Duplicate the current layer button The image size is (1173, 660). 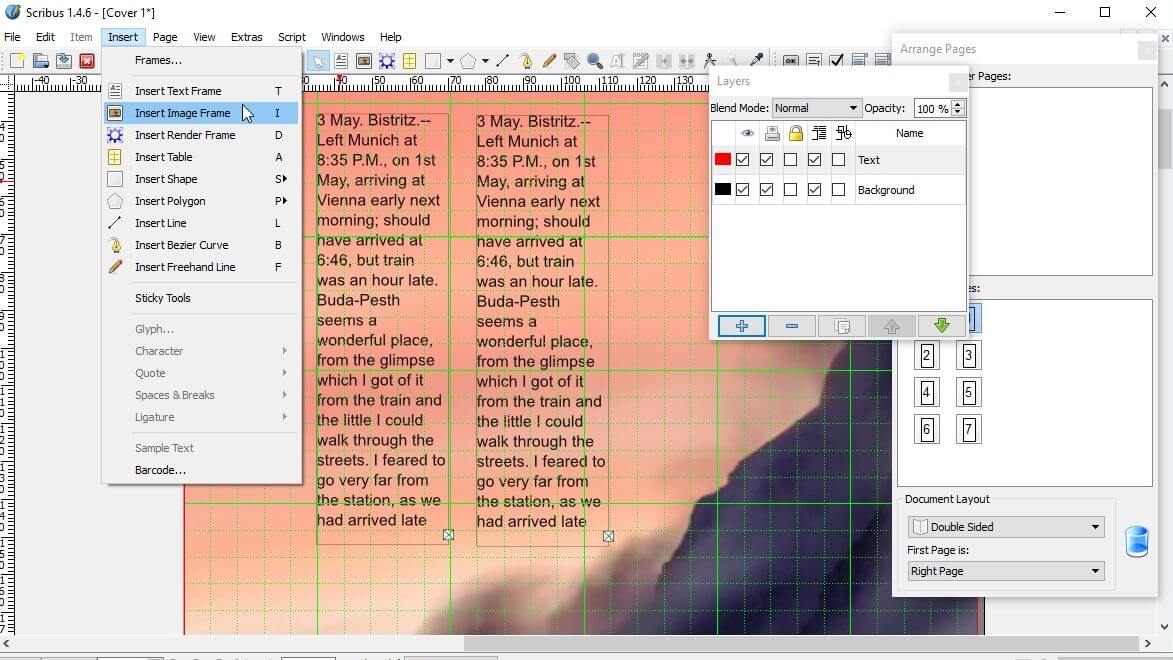842,326
